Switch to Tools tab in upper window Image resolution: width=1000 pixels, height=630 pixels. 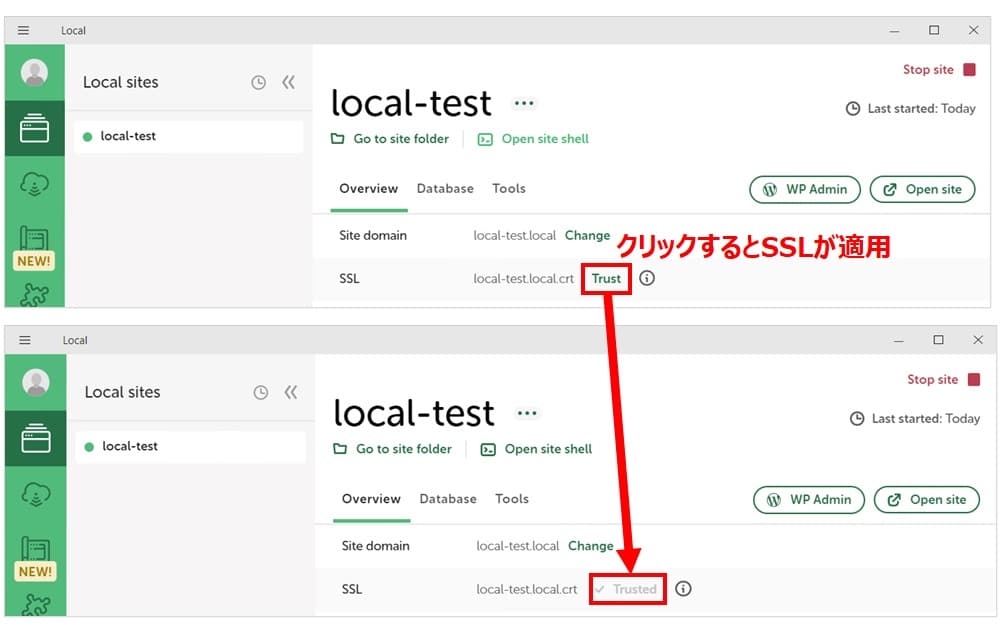(509, 189)
